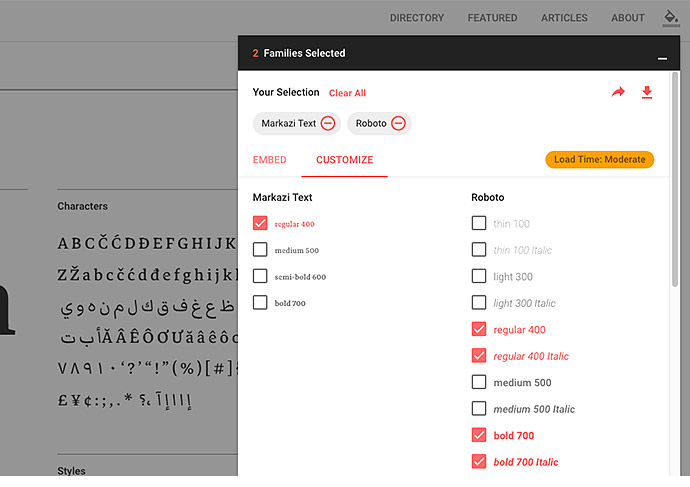Click the Load Time: Moderate badge
Image resolution: width=690 pixels, height=487 pixels.
click(x=599, y=159)
